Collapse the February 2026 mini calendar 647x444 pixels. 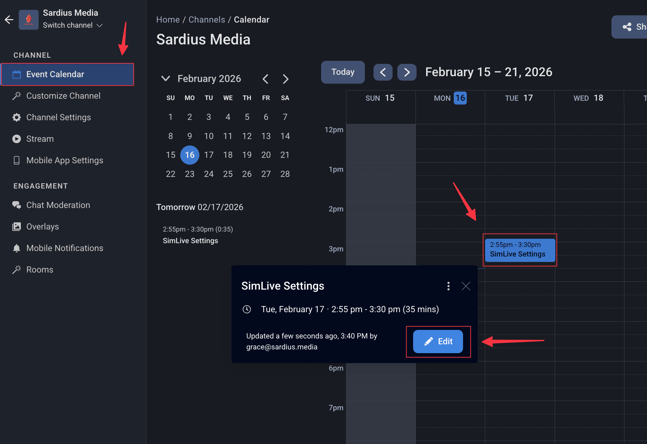[166, 78]
